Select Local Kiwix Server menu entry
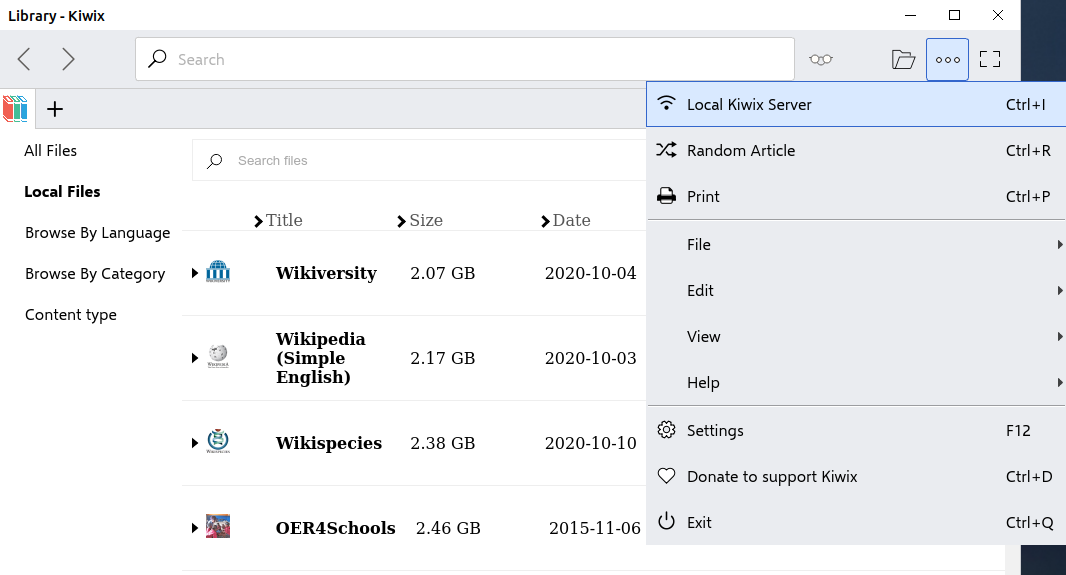Screen dimensions: 1066x575 pos(856,104)
